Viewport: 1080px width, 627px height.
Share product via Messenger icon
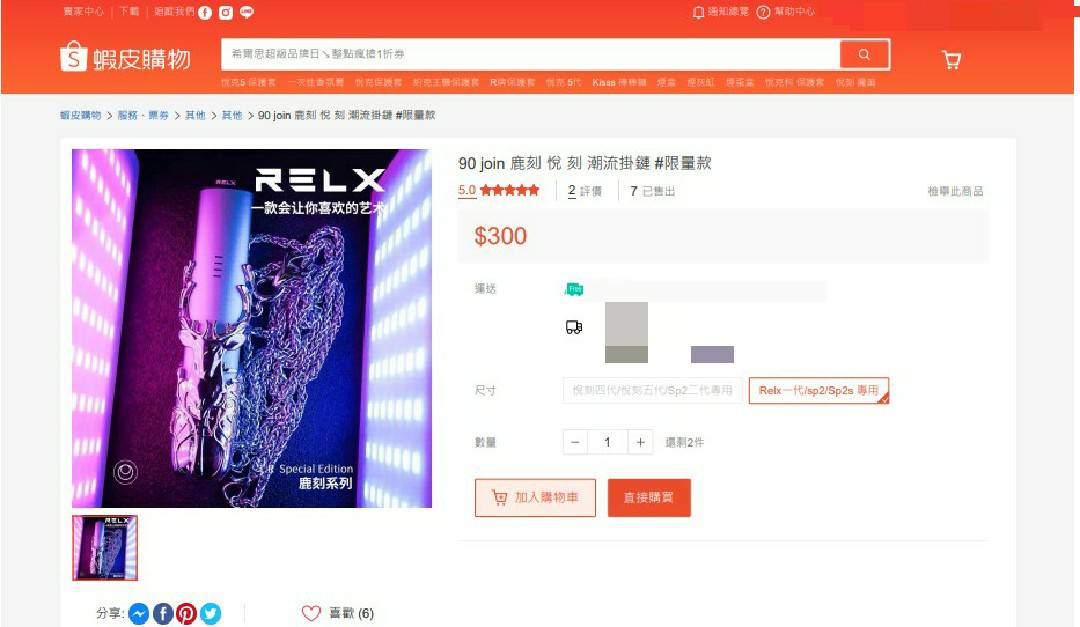[138, 613]
